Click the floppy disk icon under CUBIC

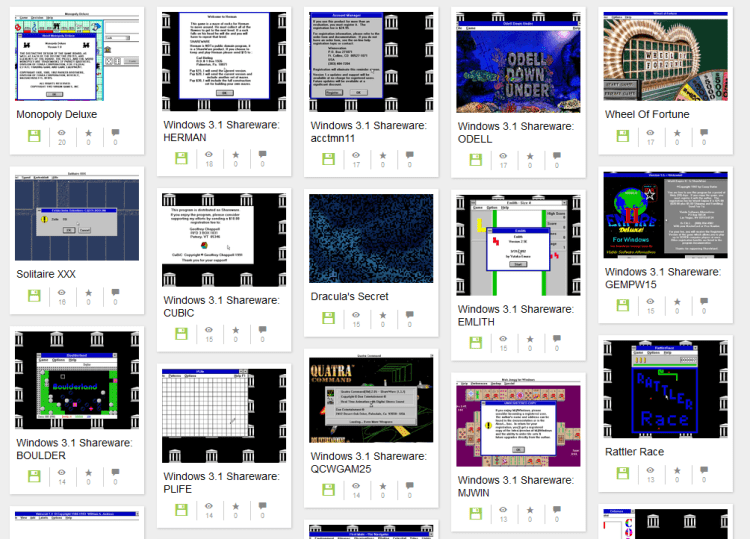coord(181,333)
